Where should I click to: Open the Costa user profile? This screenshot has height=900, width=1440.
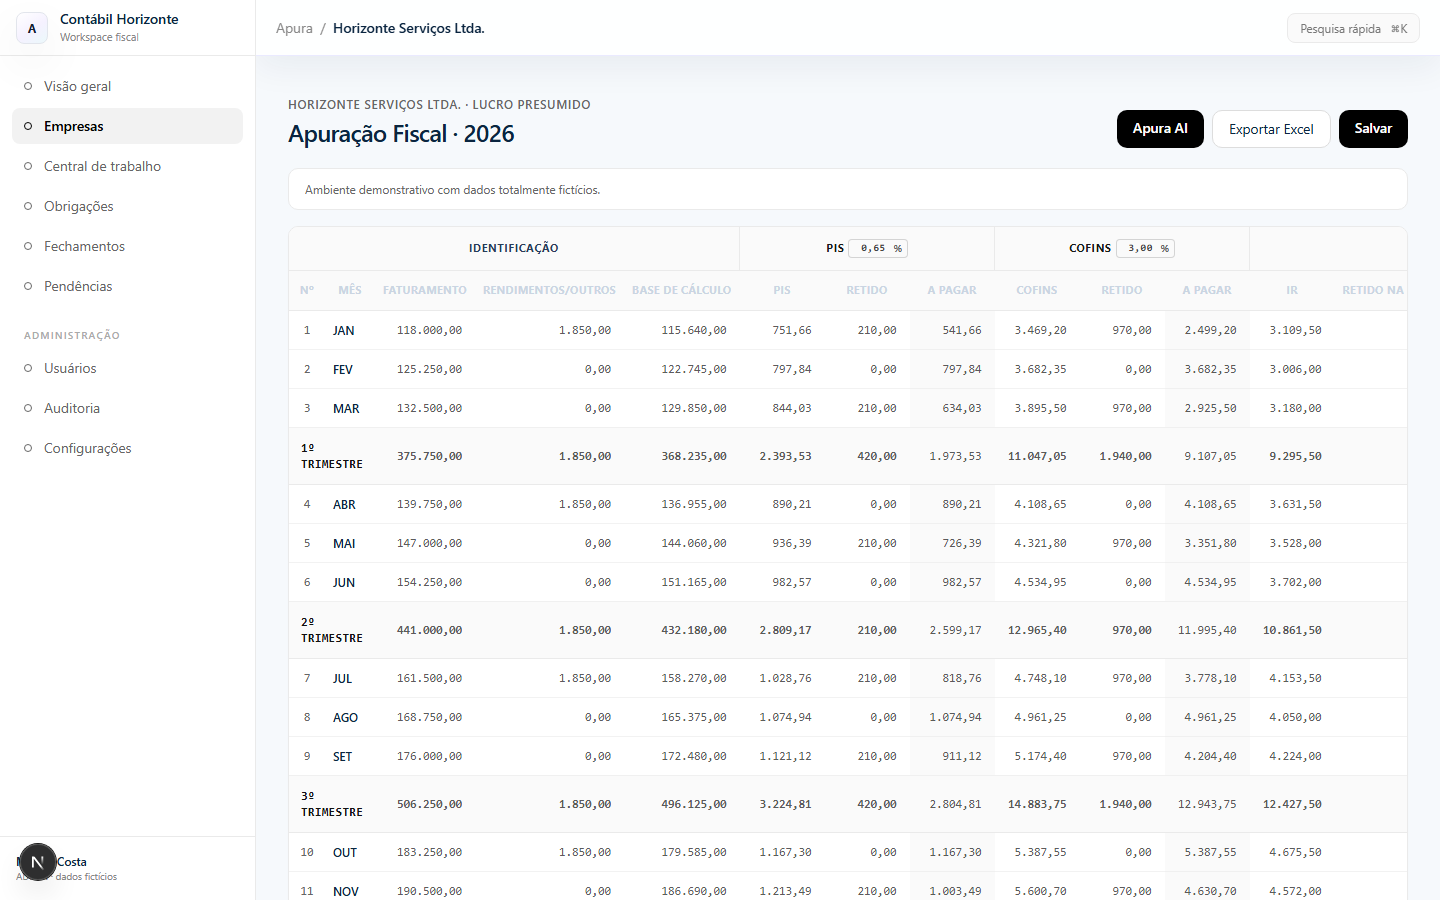point(127,868)
